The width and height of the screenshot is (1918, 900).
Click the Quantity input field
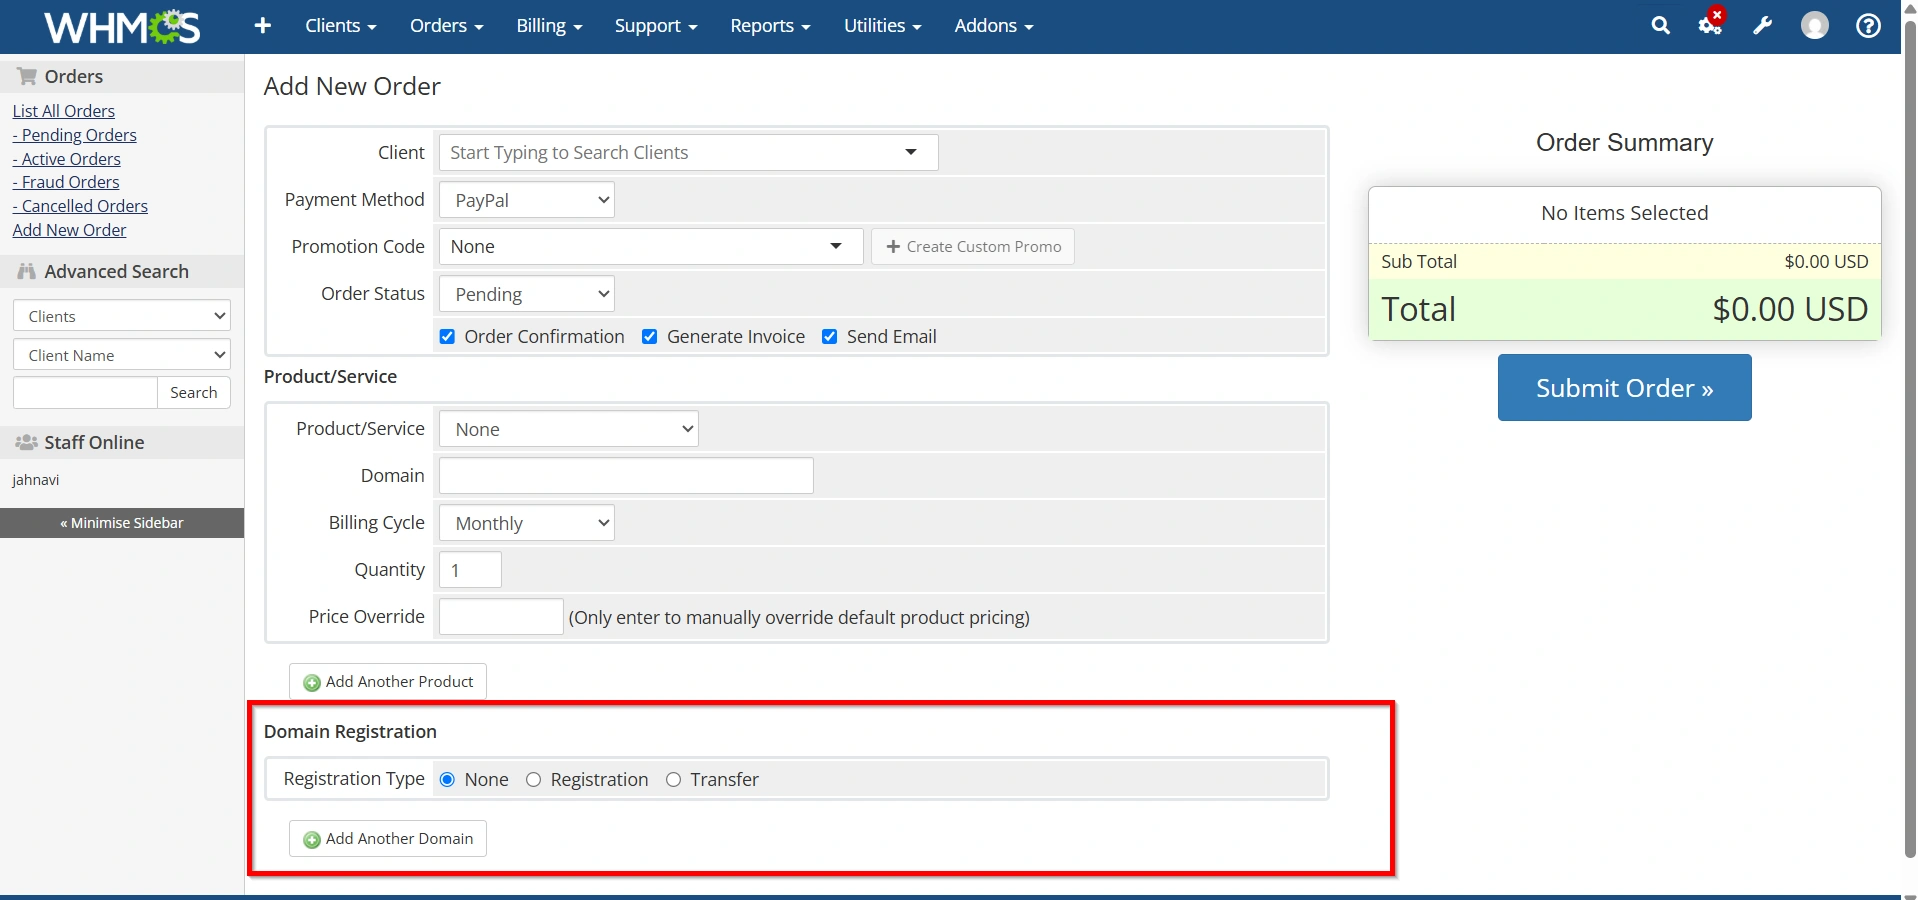coord(470,570)
